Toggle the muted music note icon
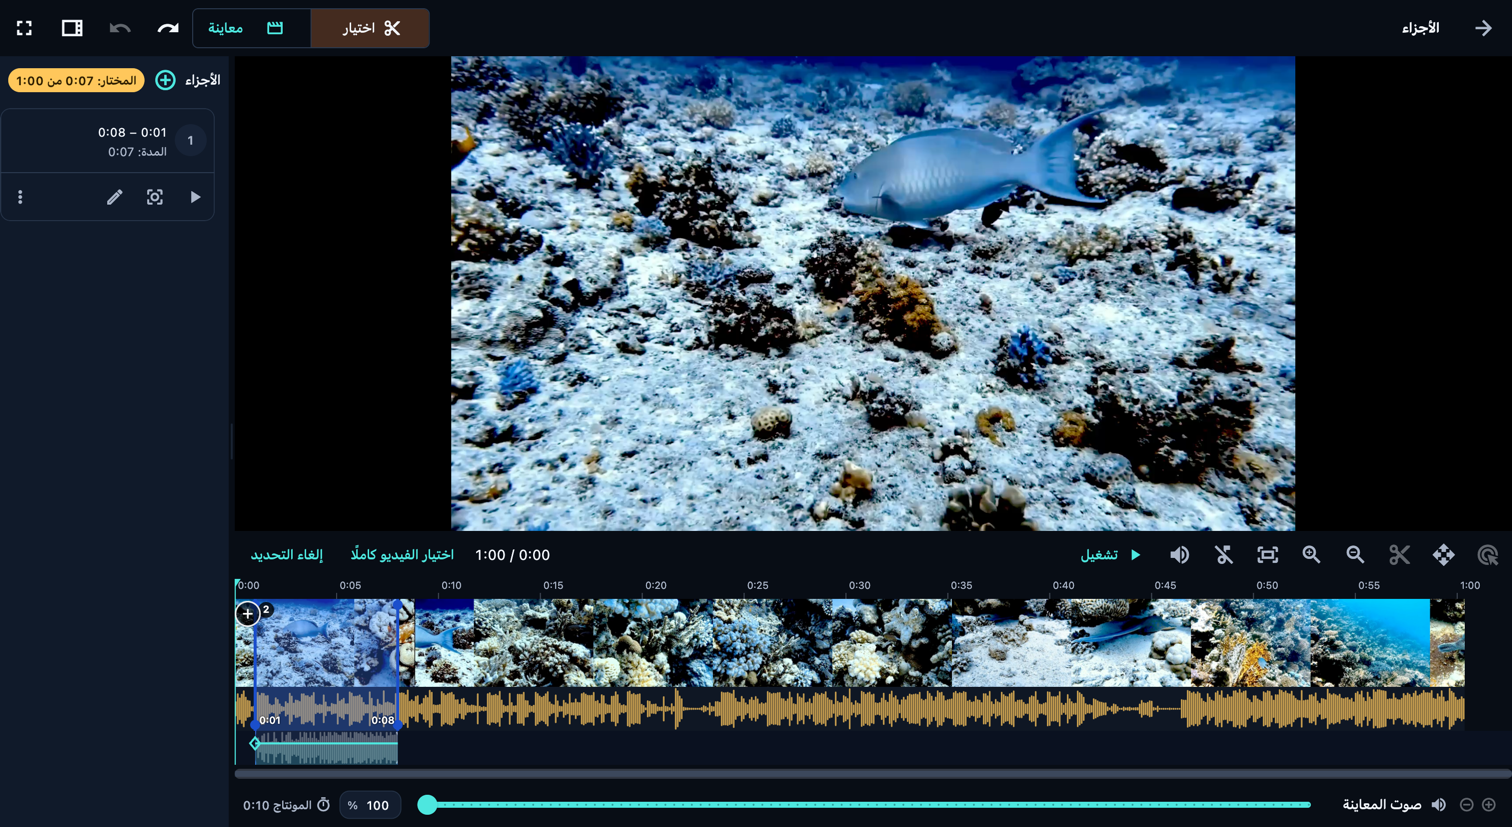Image resolution: width=1512 pixels, height=827 pixels. point(1223,555)
